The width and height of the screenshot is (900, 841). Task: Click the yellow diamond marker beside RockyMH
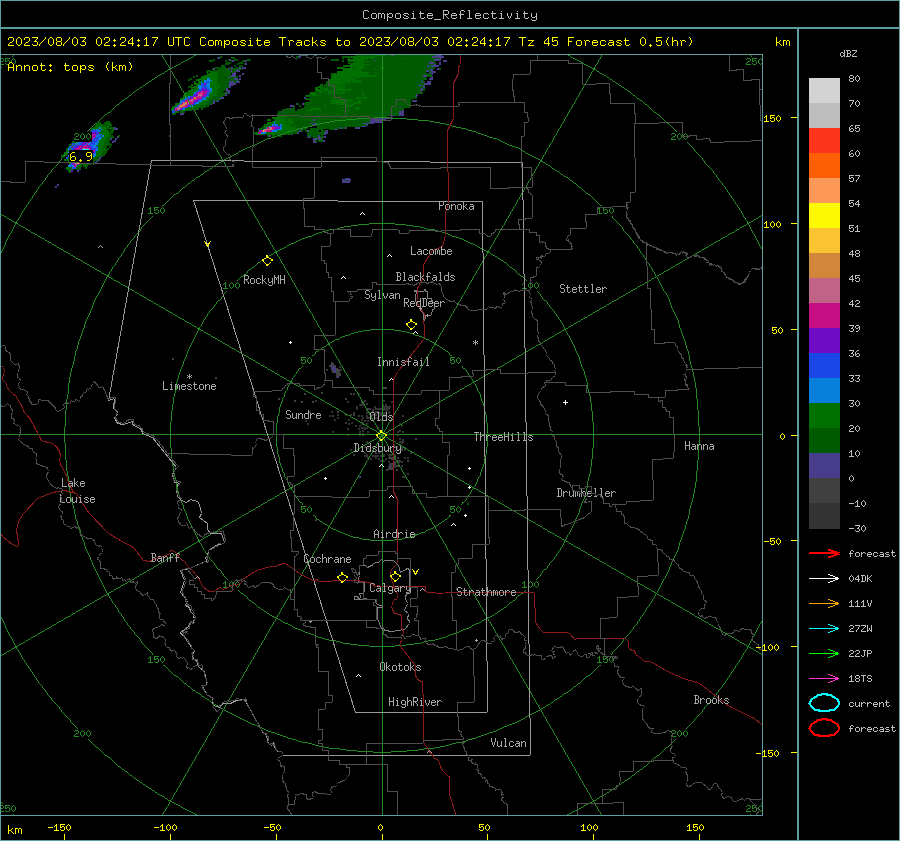point(267,261)
